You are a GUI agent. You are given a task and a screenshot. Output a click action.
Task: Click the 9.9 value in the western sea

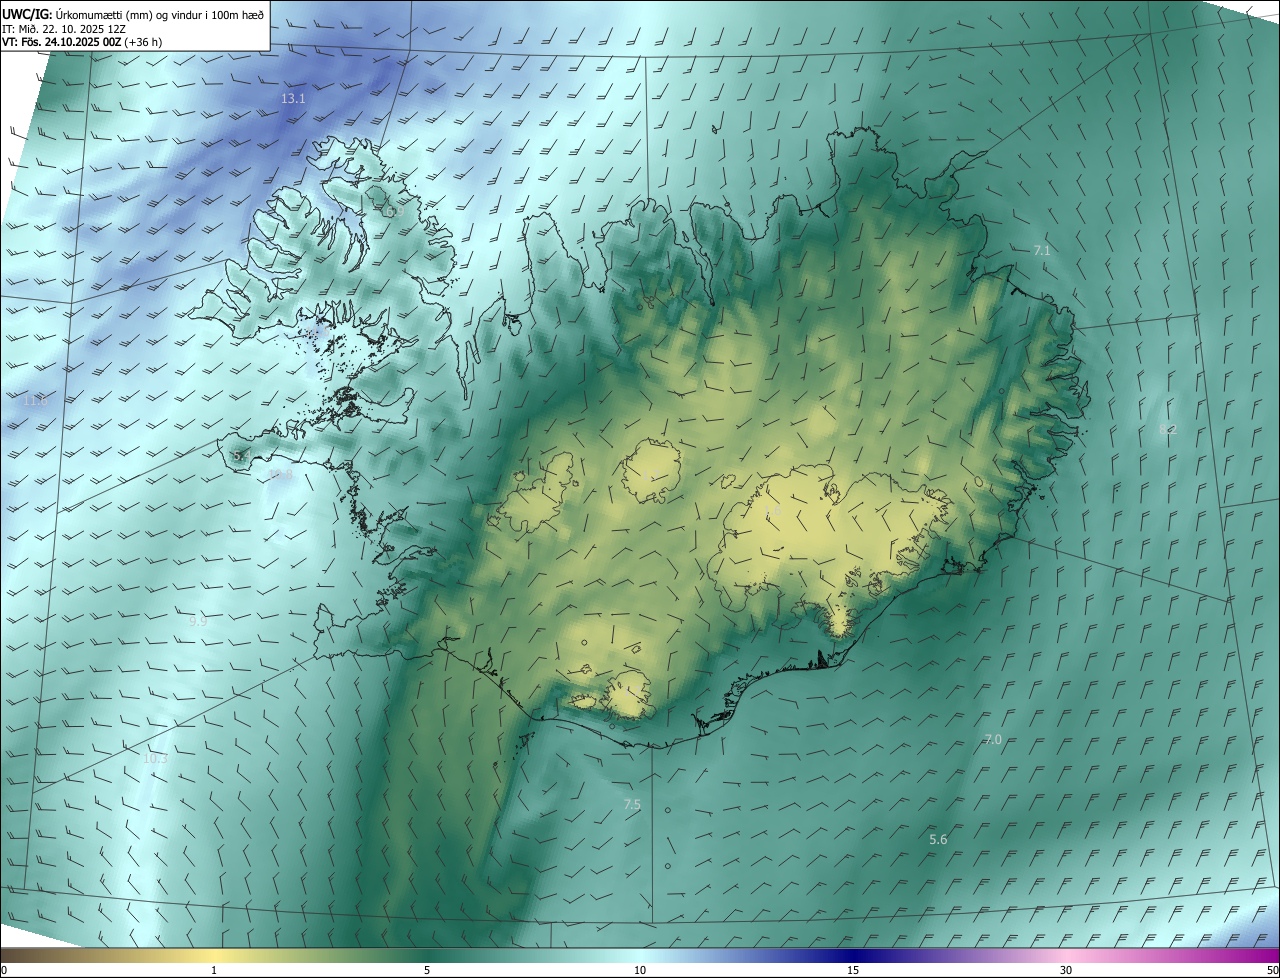[198, 621]
